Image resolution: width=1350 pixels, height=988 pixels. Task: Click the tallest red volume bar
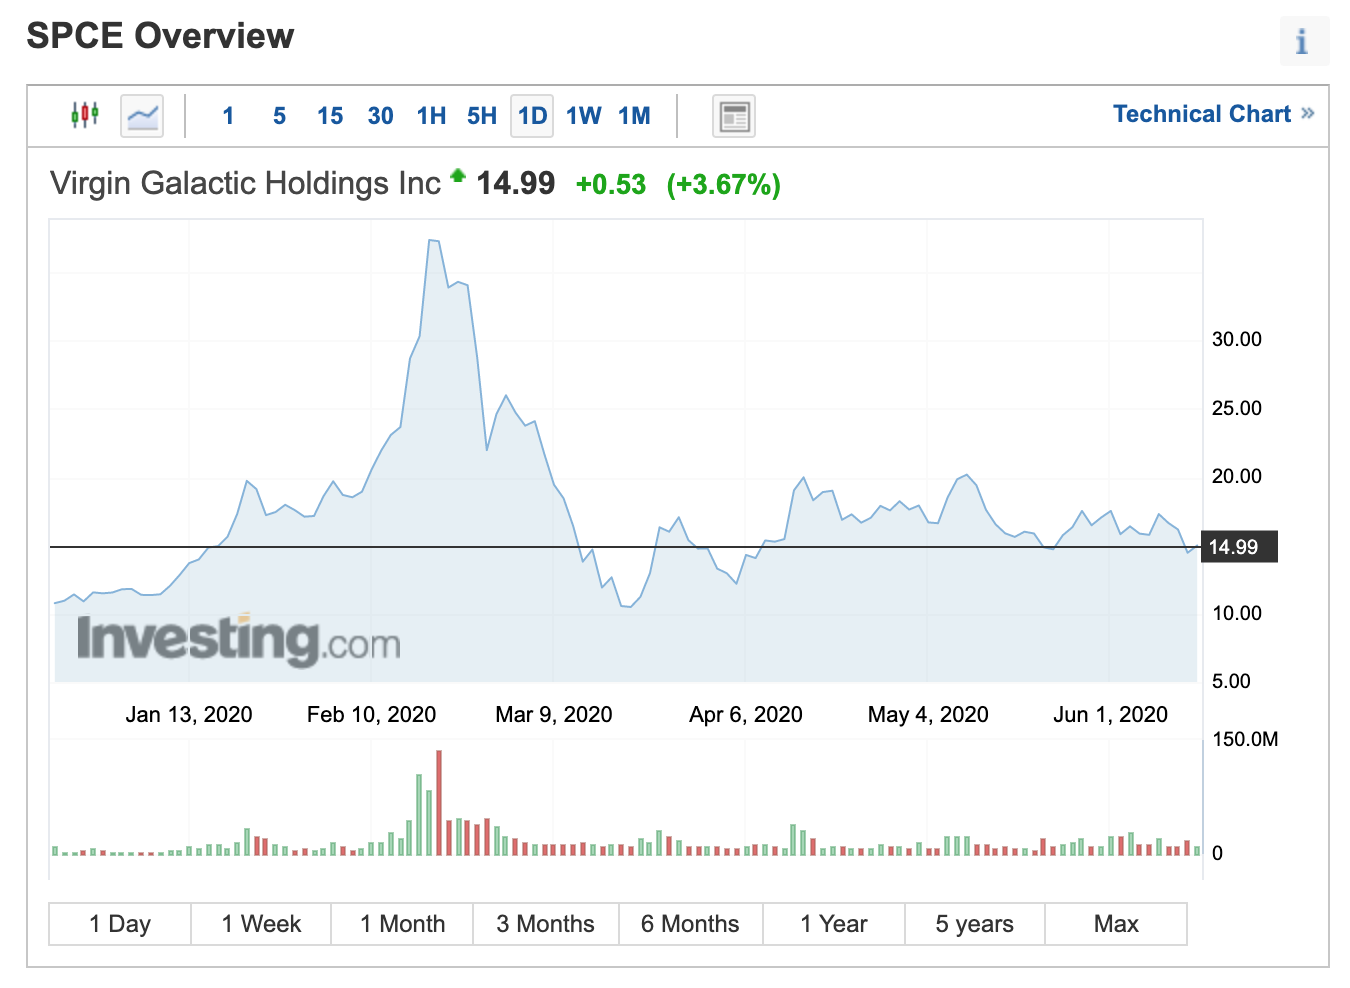[439, 803]
